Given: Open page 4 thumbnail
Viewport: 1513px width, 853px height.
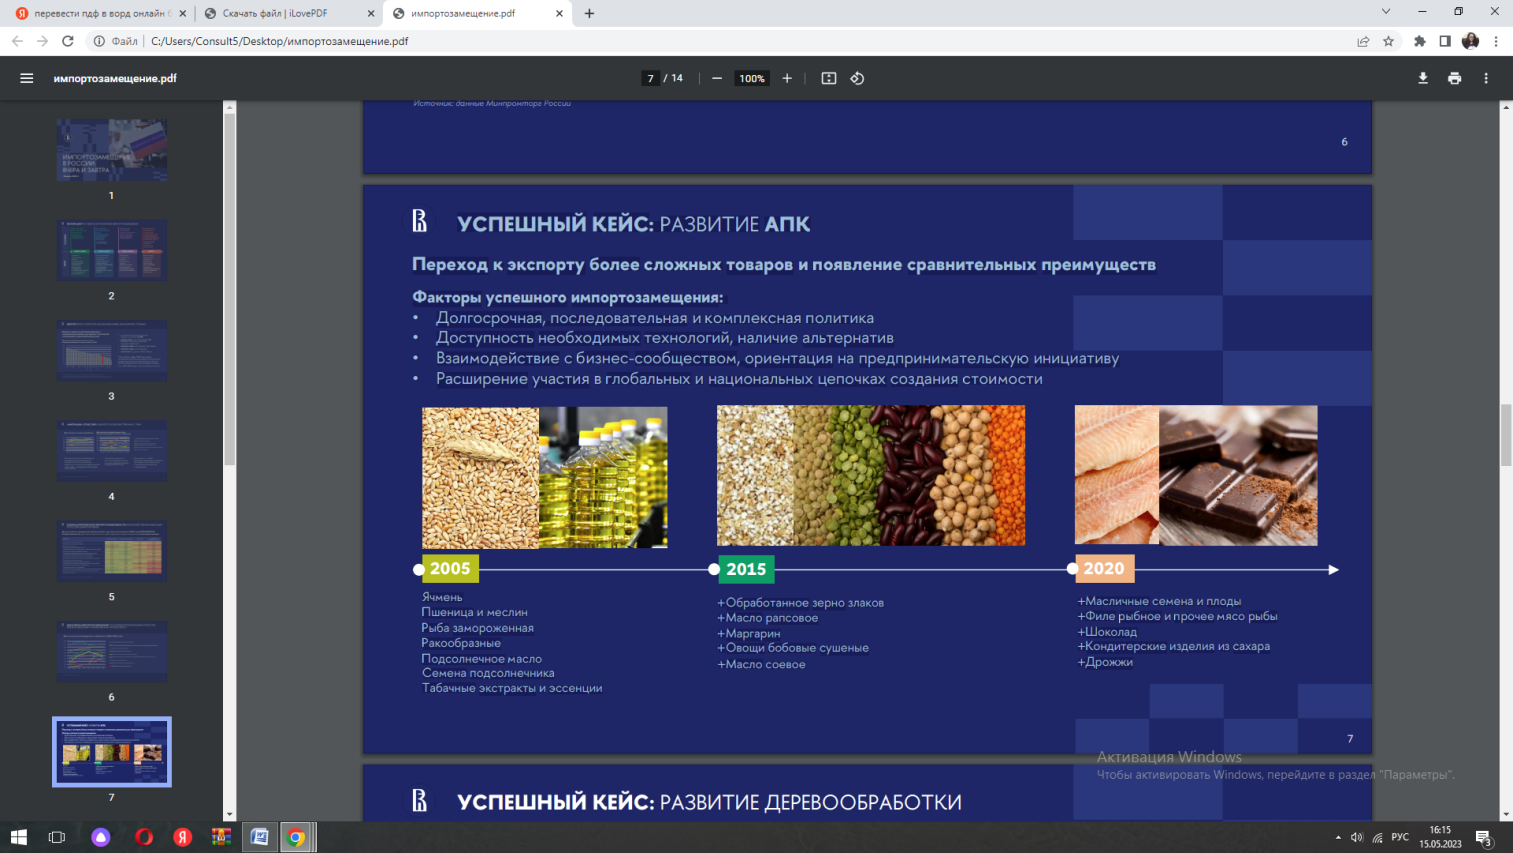Looking at the screenshot, I should [112, 450].
